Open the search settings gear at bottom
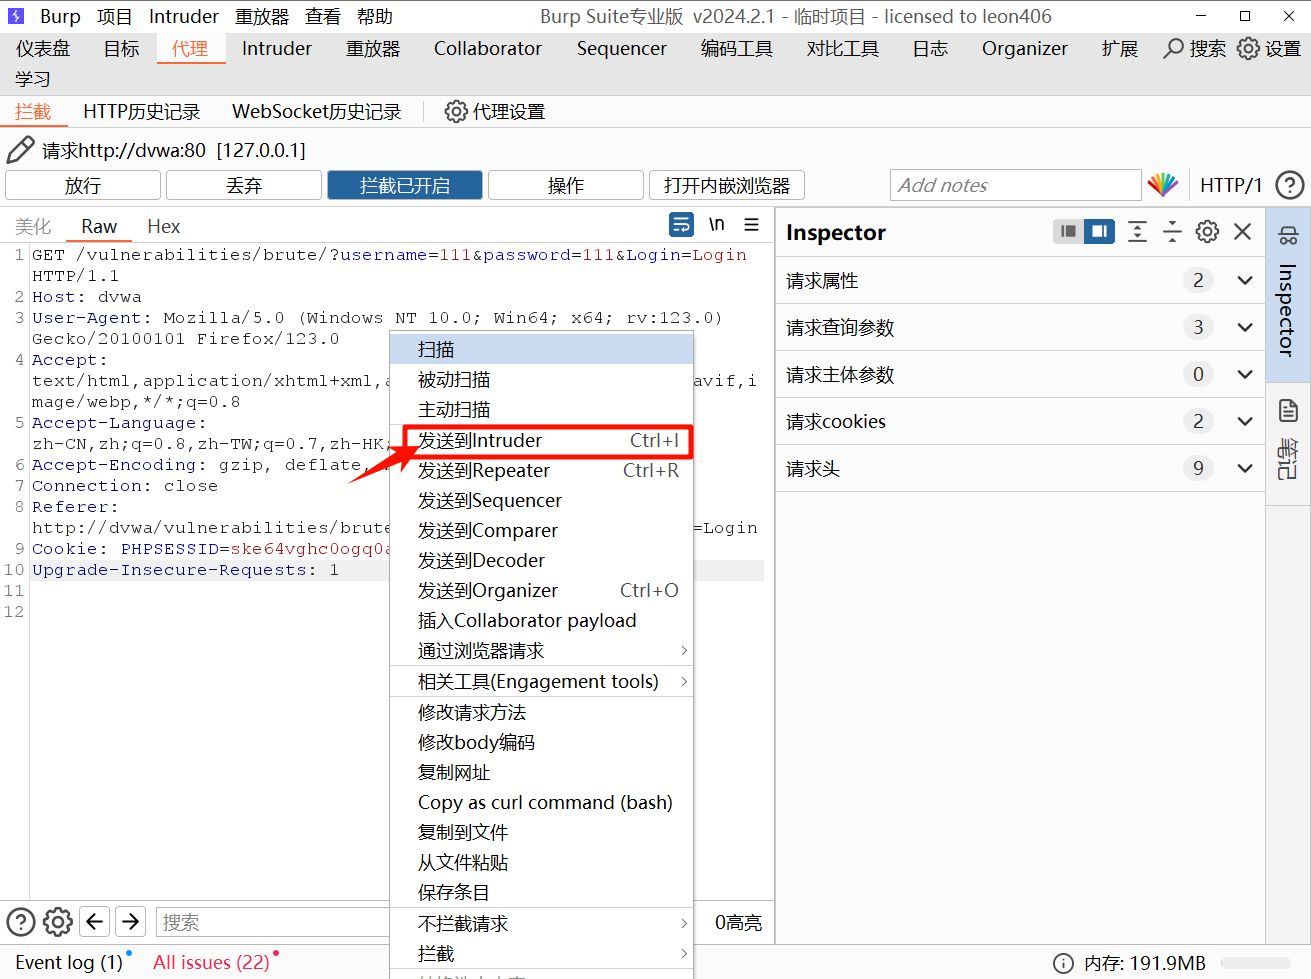 click(58, 921)
